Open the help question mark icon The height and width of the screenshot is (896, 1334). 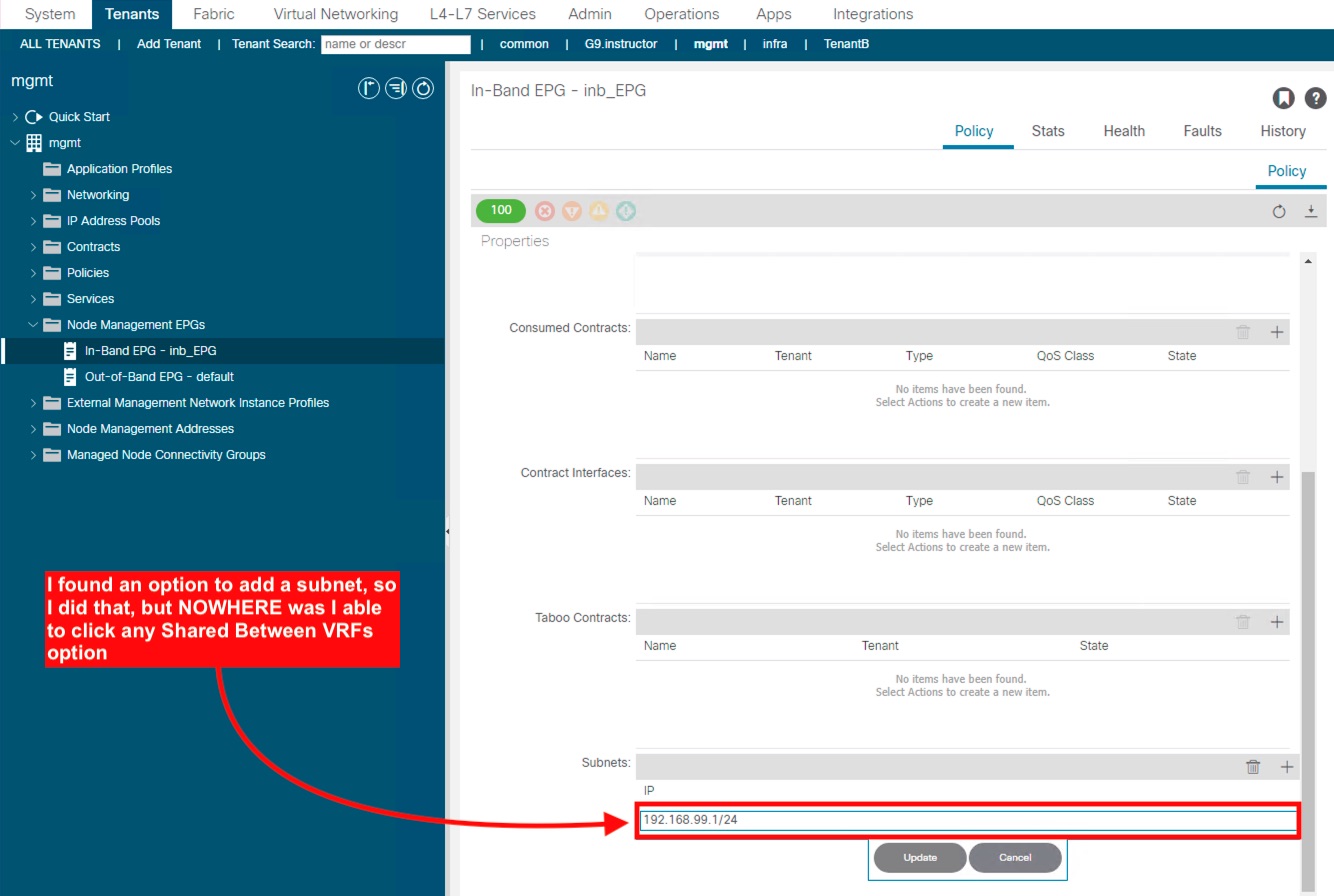pos(1316,97)
